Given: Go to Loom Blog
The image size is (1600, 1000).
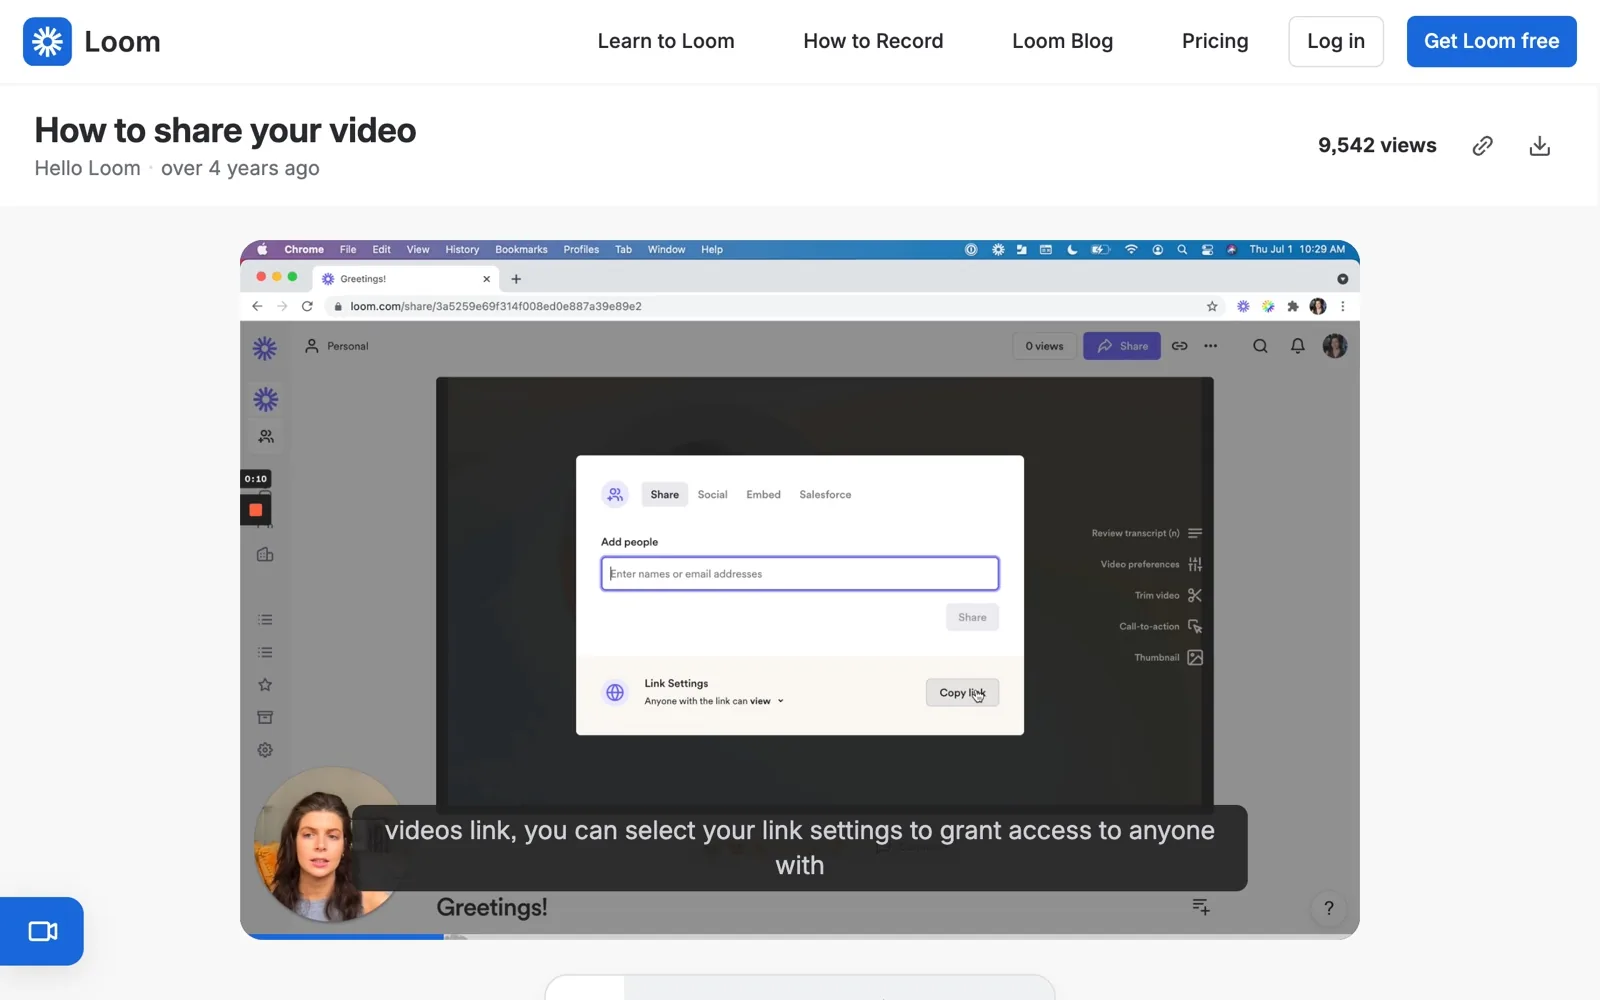Looking at the screenshot, I should click(x=1062, y=41).
